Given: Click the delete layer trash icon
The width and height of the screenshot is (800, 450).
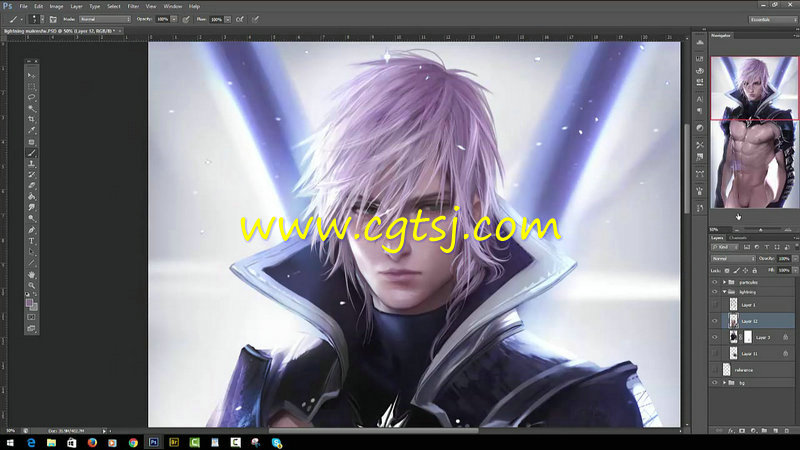Looking at the screenshot, I should pos(786,431).
